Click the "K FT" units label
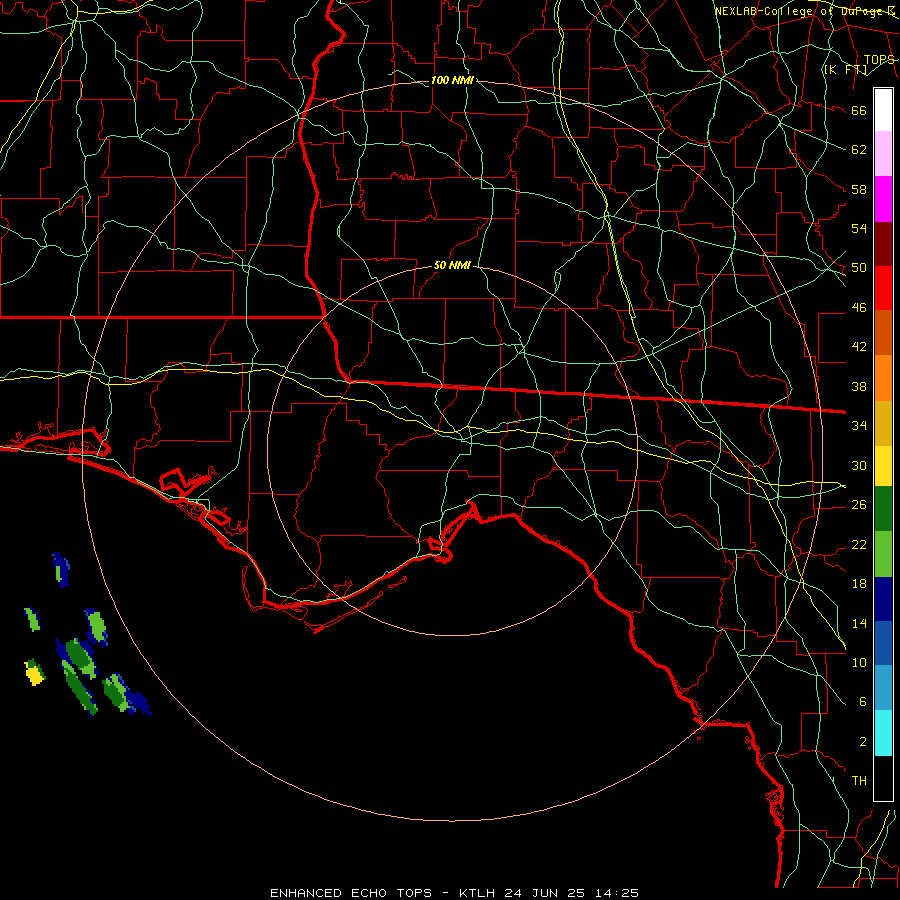 845,69
